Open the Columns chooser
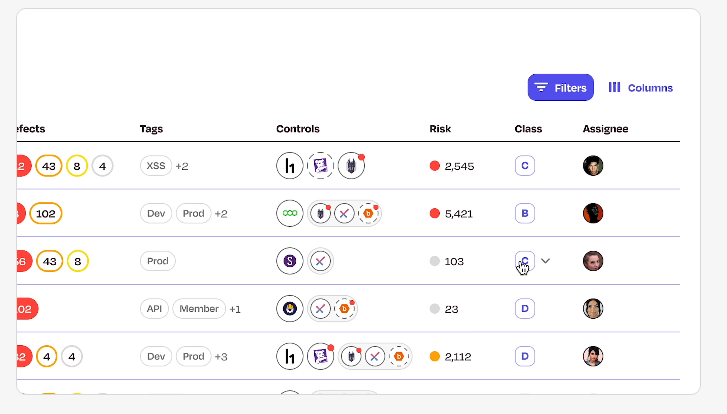The image size is (727, 414). coord(640,88)
